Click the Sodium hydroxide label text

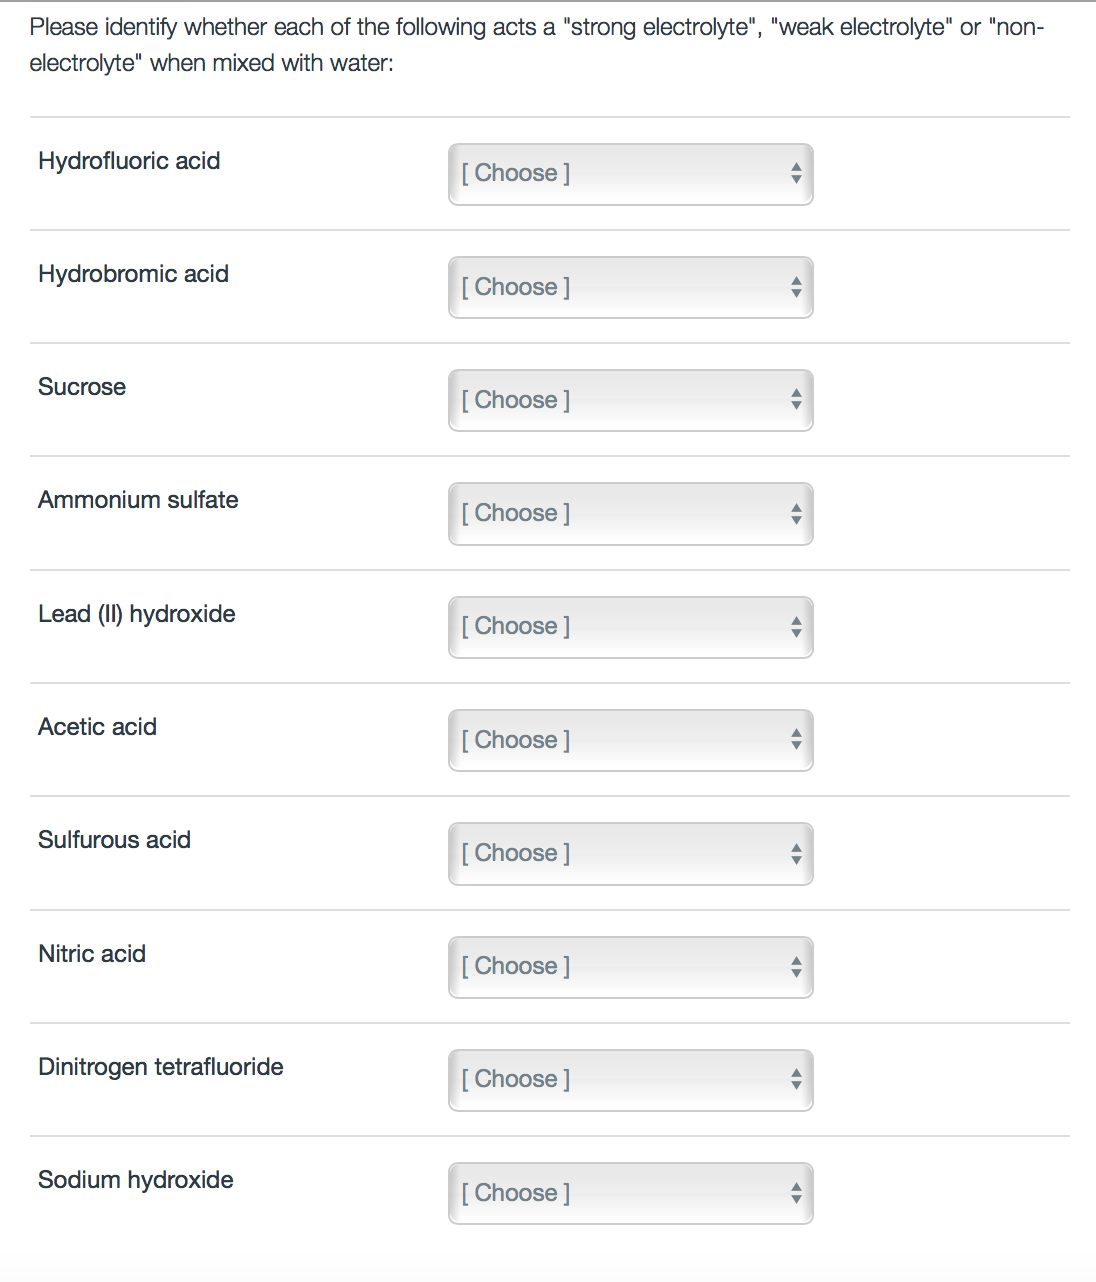point(136,1180)
